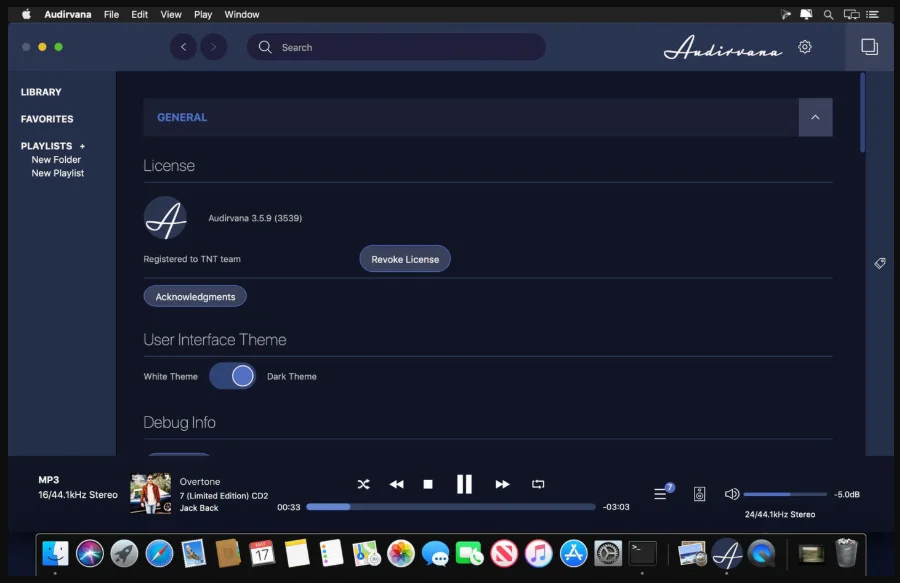
Task: Open the tag editor panel icon
Action: click(879, 263)
